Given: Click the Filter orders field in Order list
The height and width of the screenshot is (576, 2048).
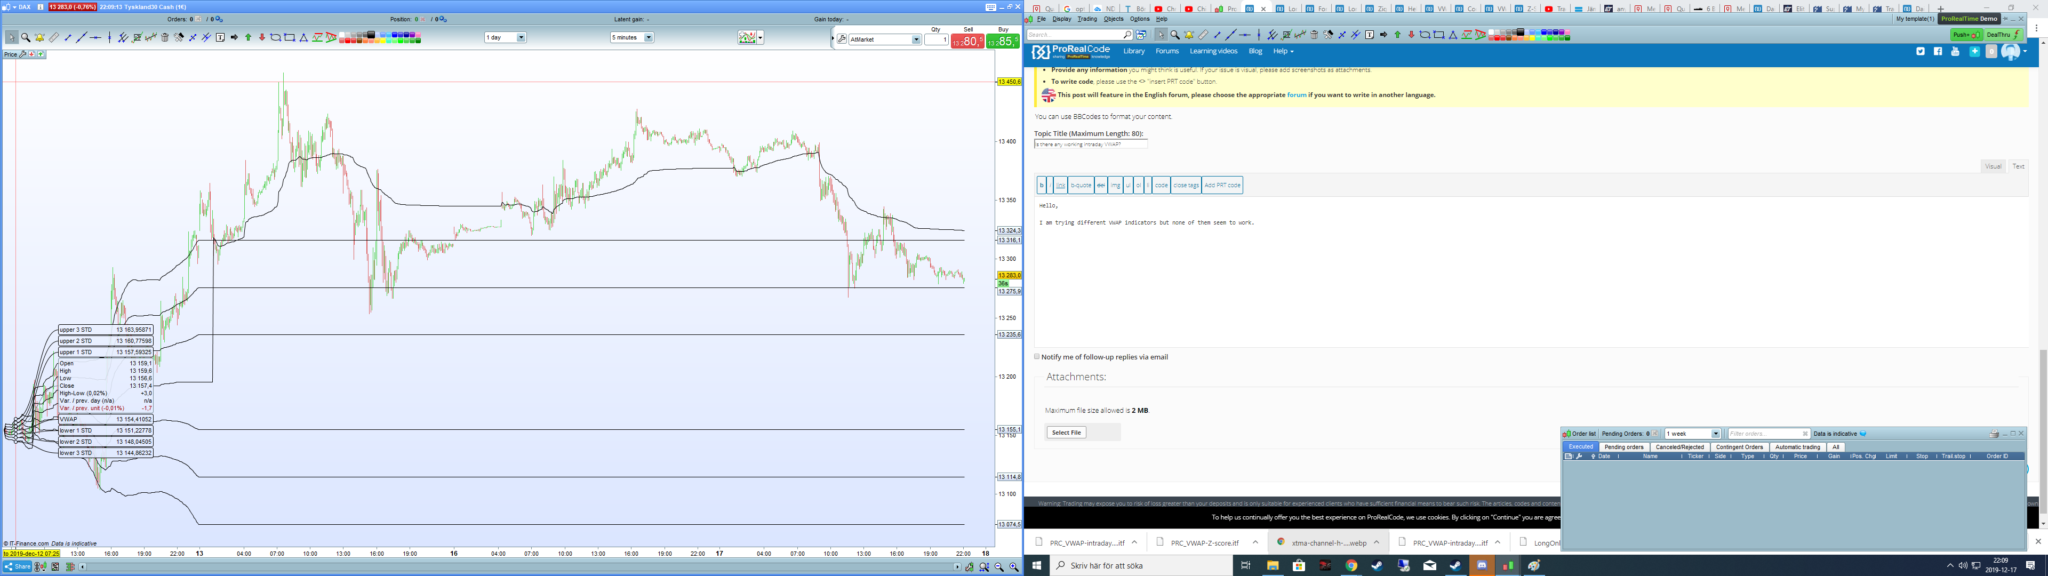Looking at the screenshot, I should [1769, 434].
